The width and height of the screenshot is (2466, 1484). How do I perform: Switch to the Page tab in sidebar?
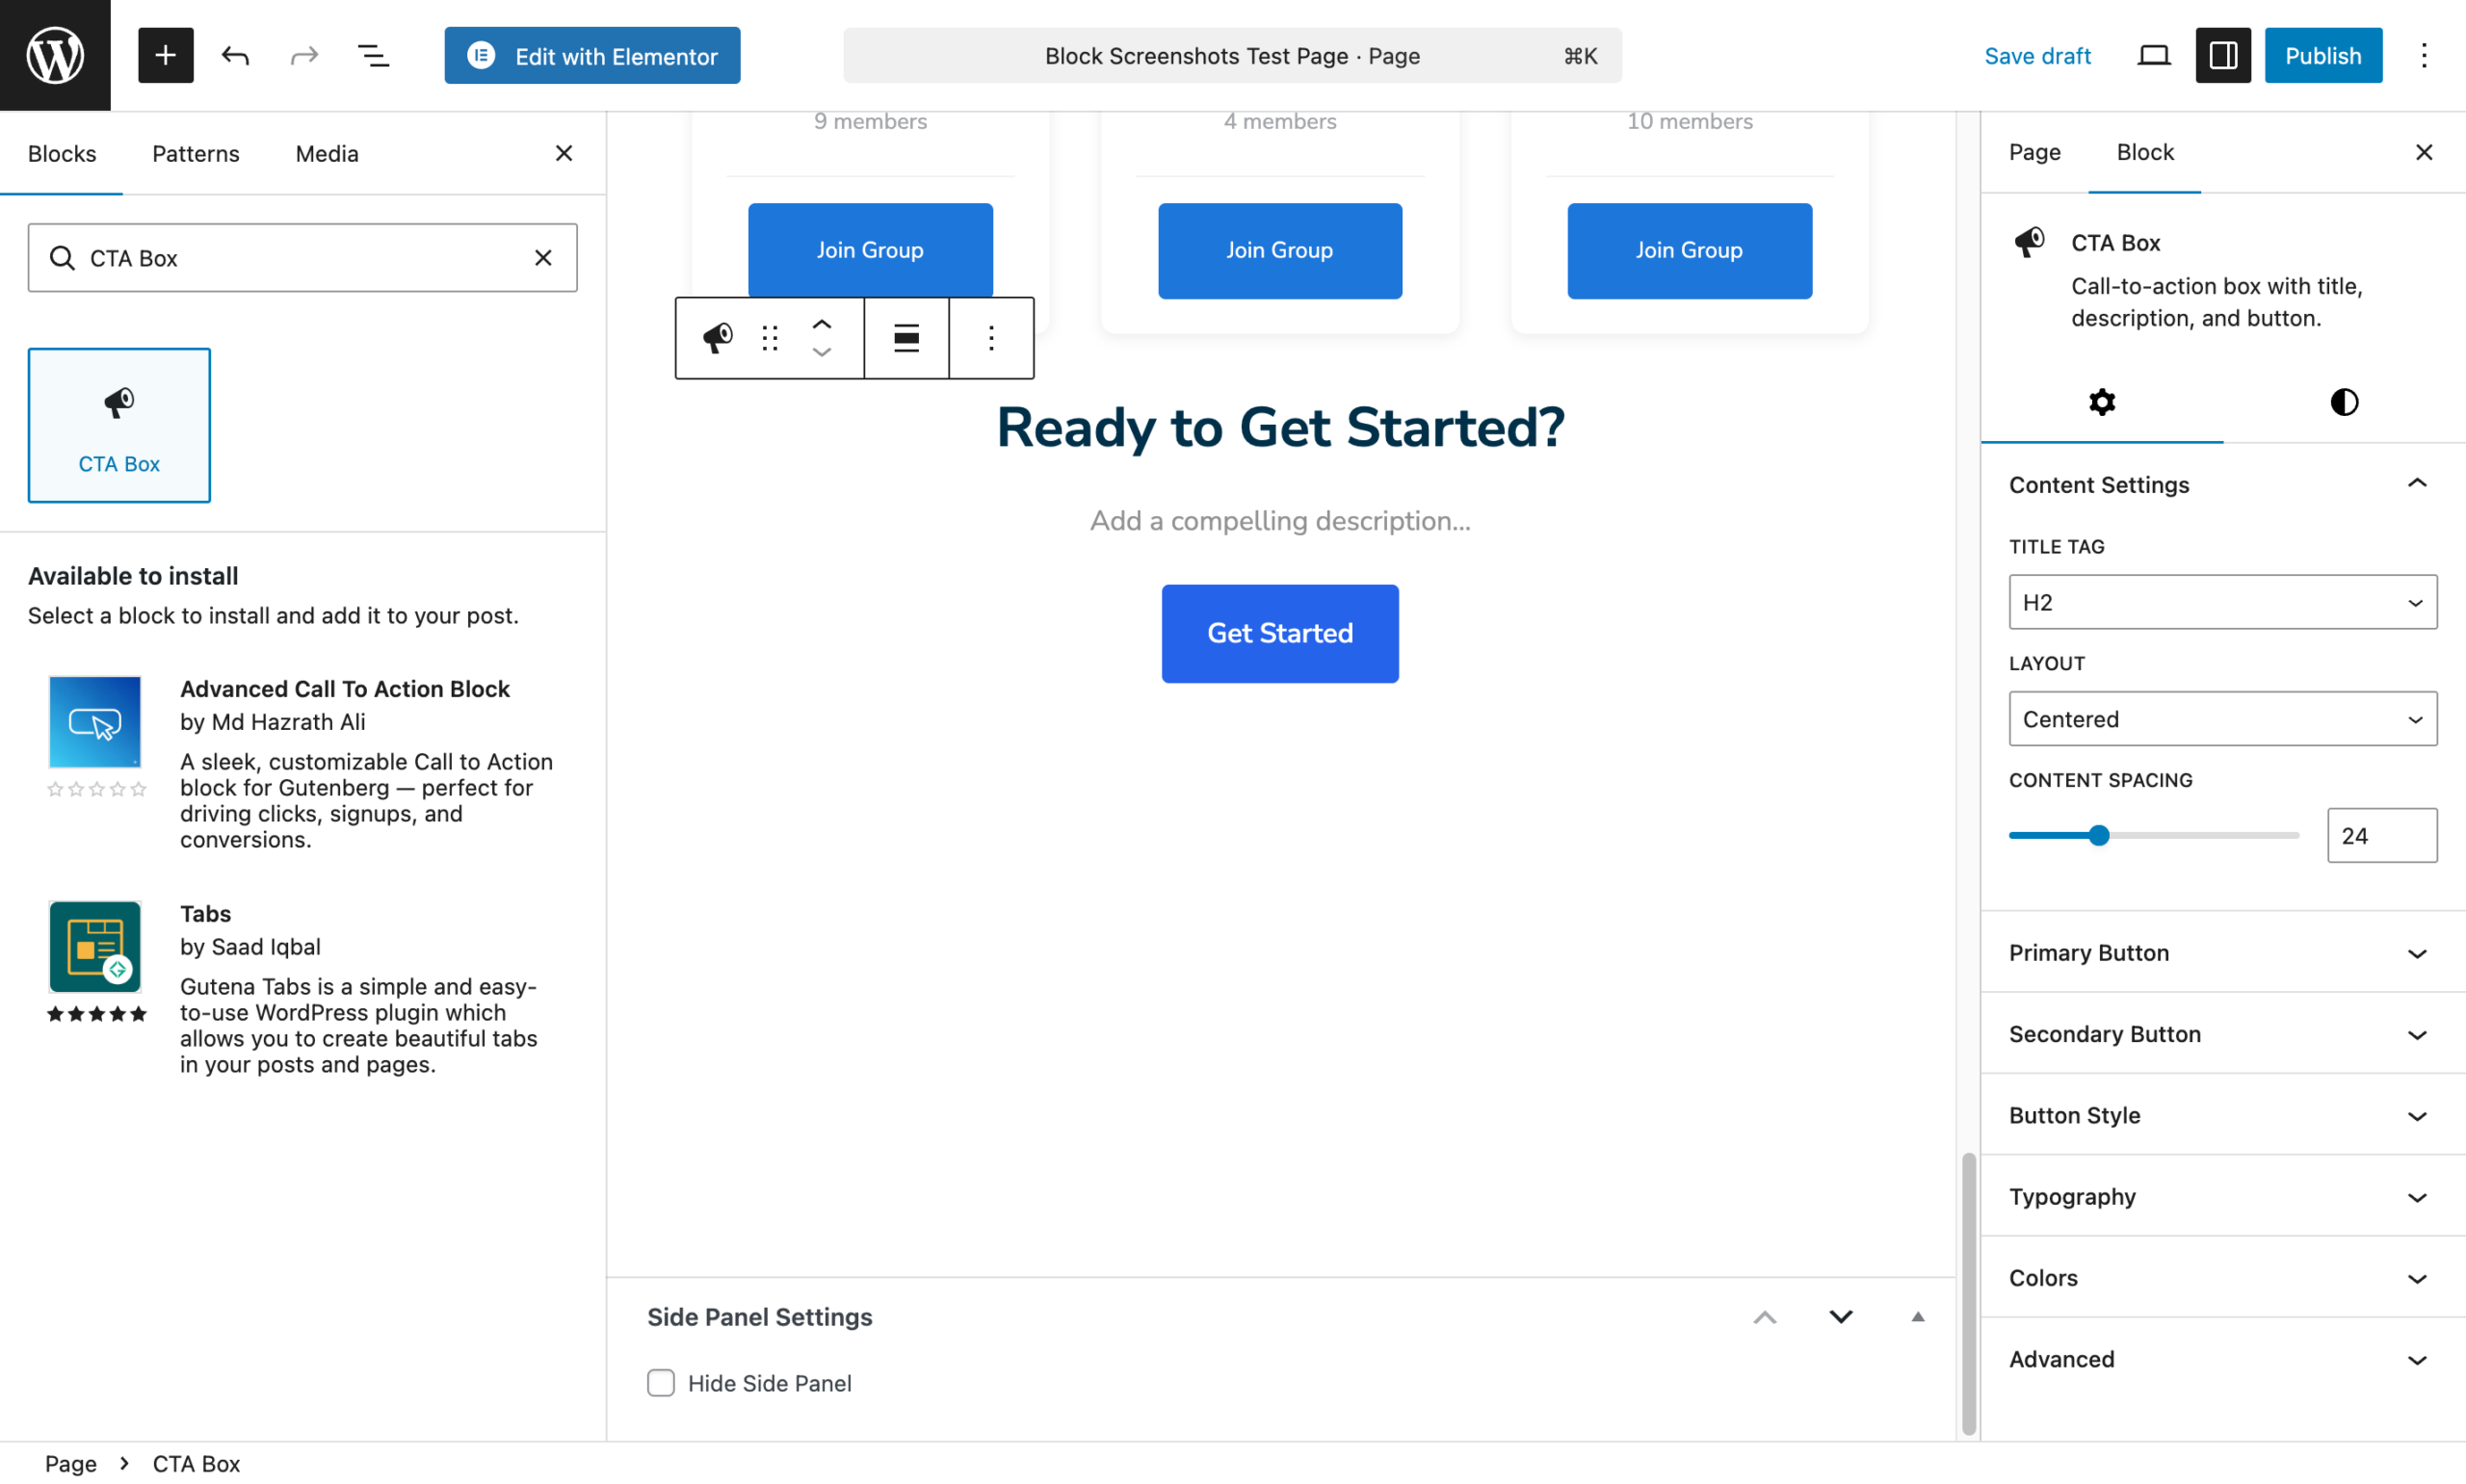2034,152
